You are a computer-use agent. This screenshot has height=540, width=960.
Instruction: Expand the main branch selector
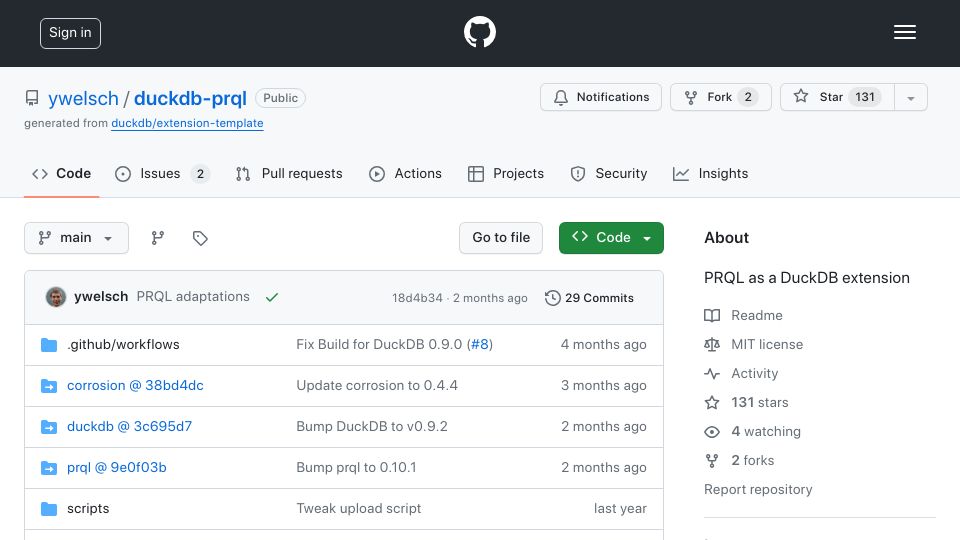(x=77, y=238)
